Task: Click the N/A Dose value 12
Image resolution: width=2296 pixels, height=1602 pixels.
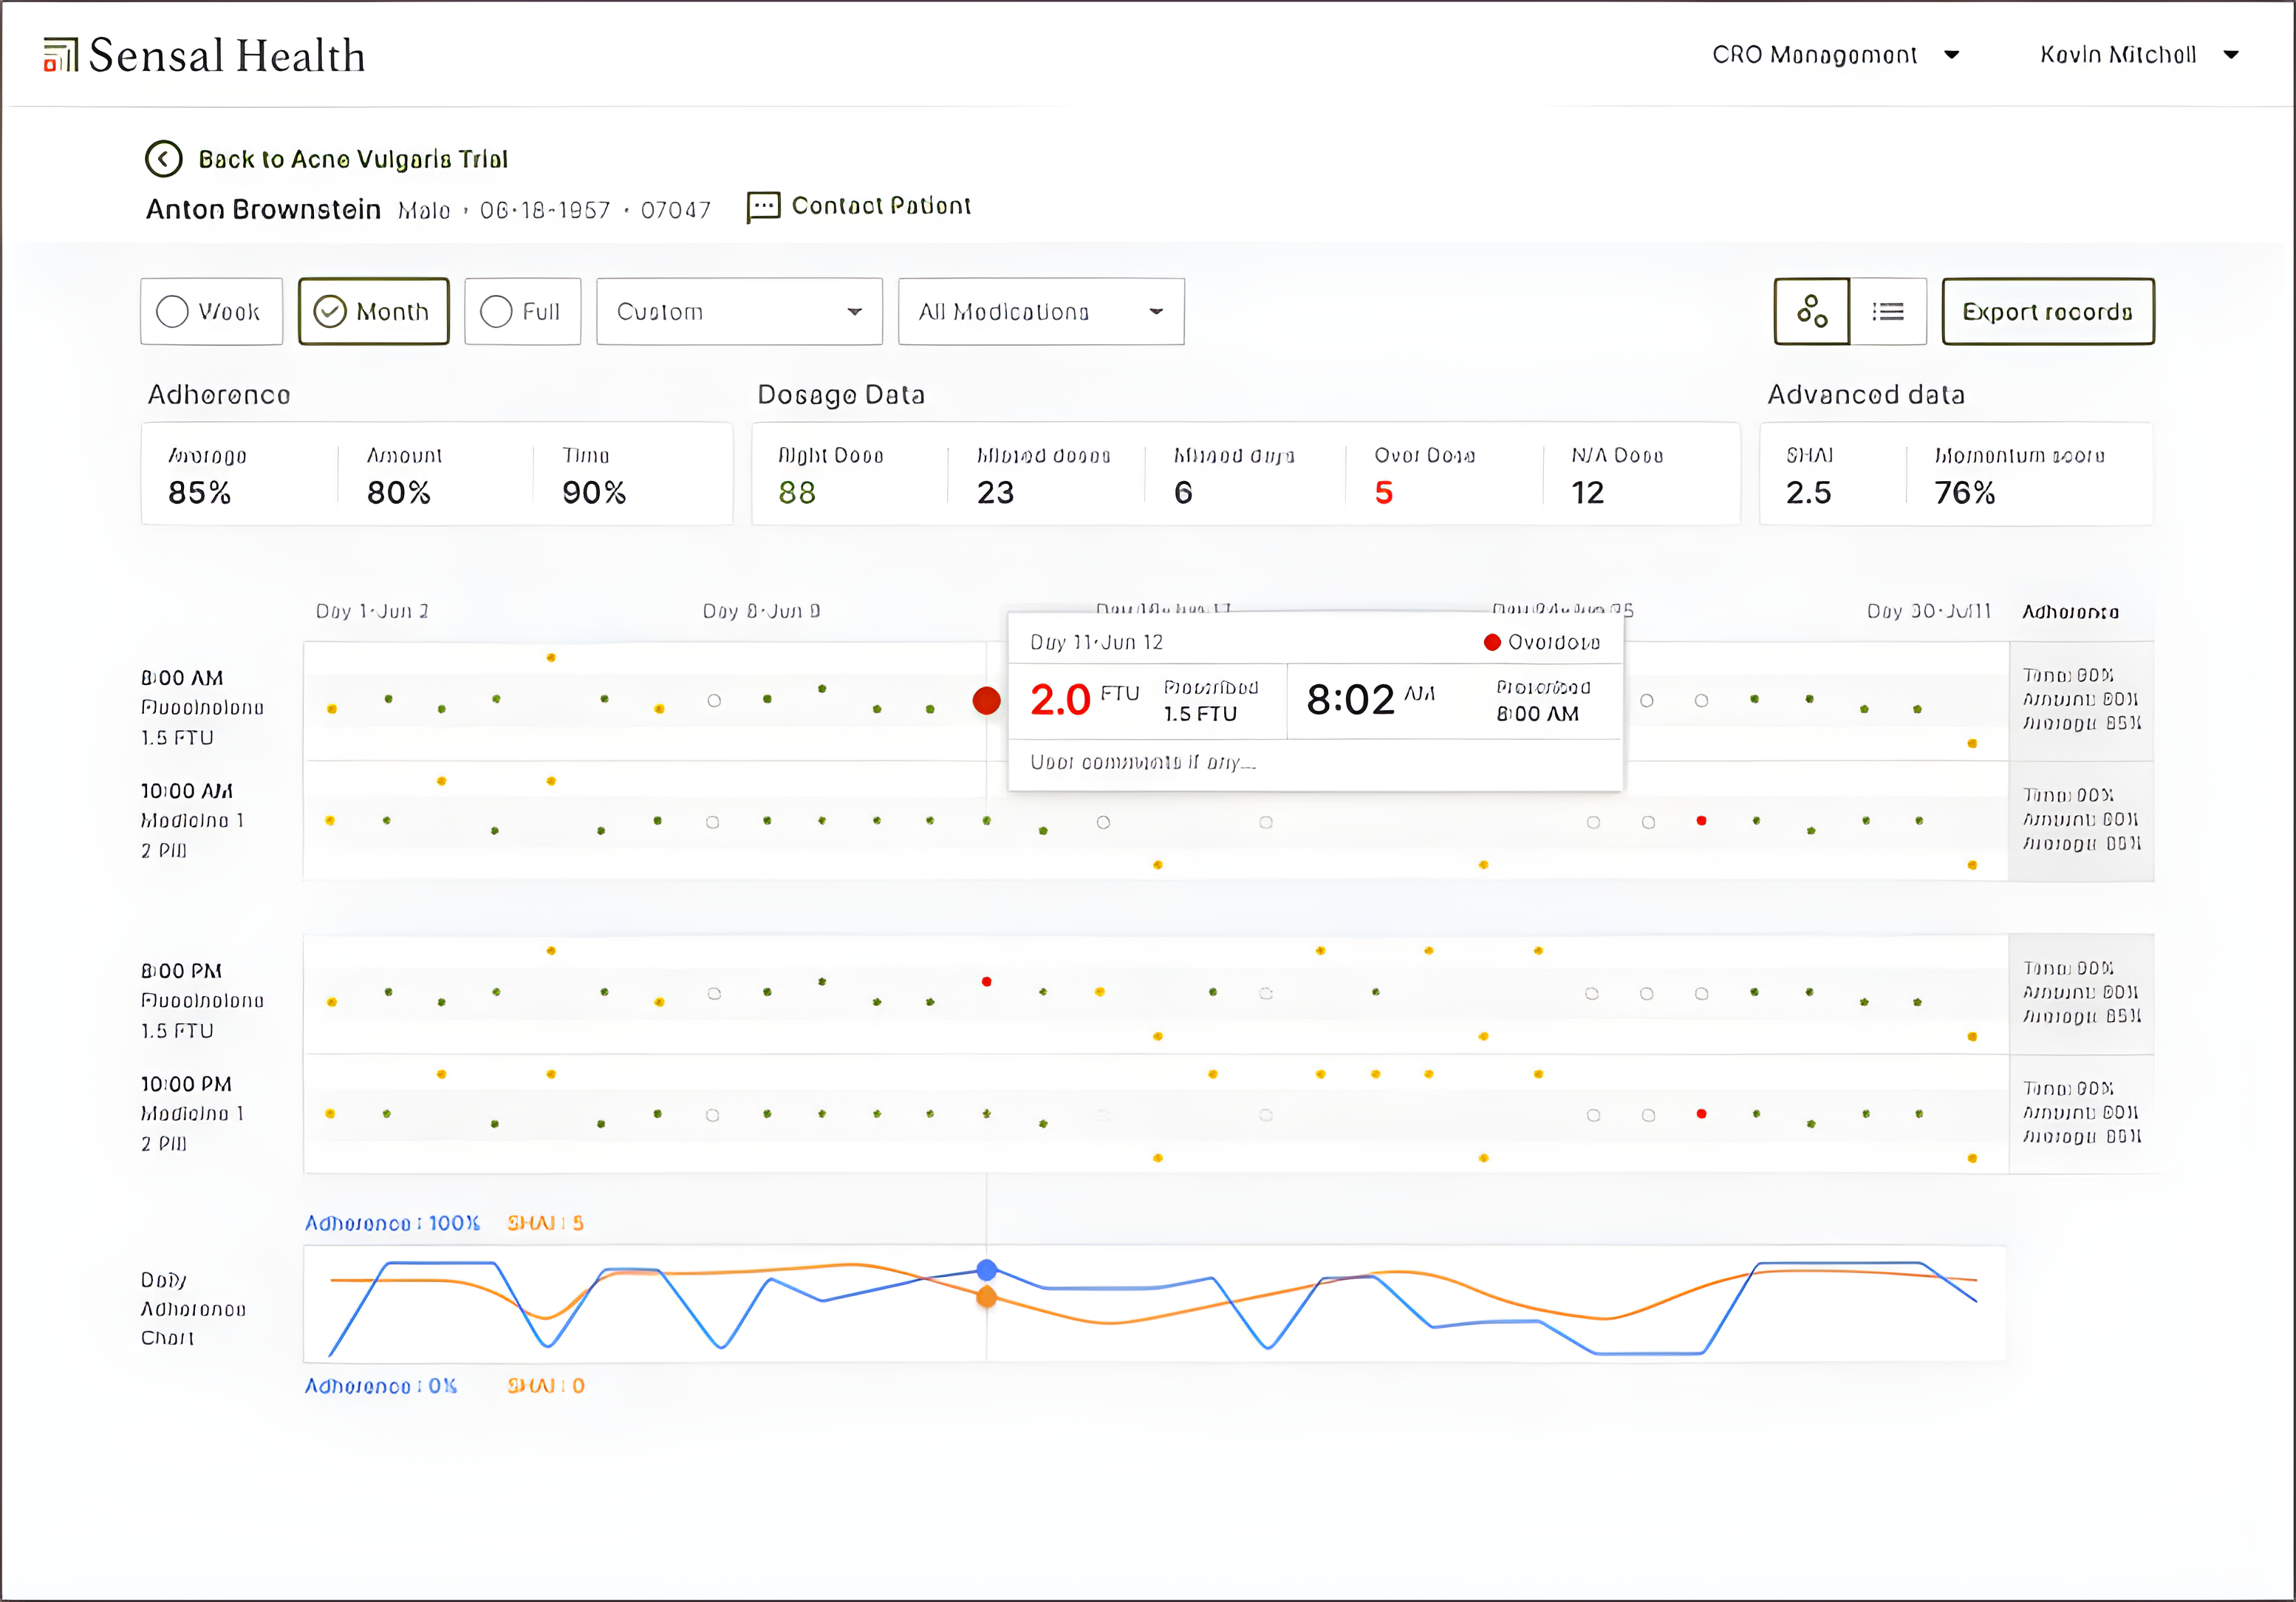Action: [1588, 492]
